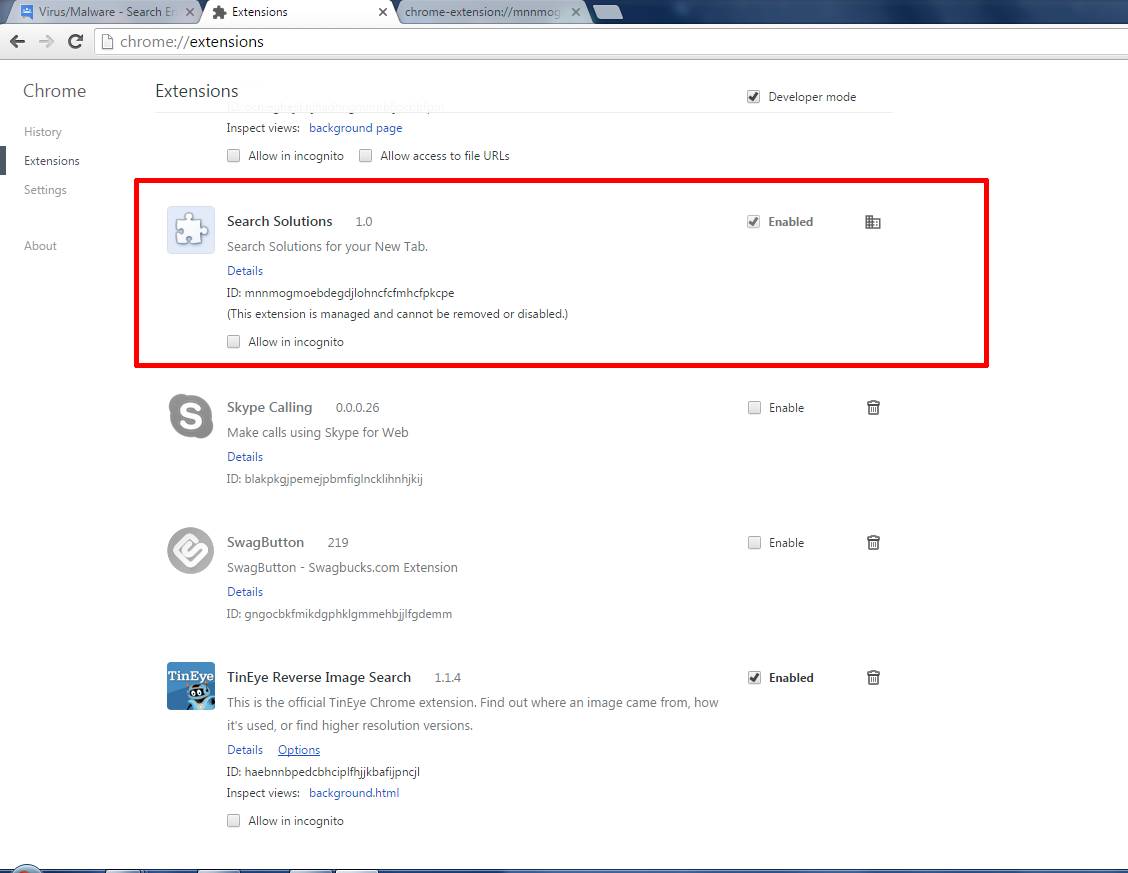Viewport: 1128px width, 873px height.
Task: Click the Skype Calling extension logo
Action: 191,416
